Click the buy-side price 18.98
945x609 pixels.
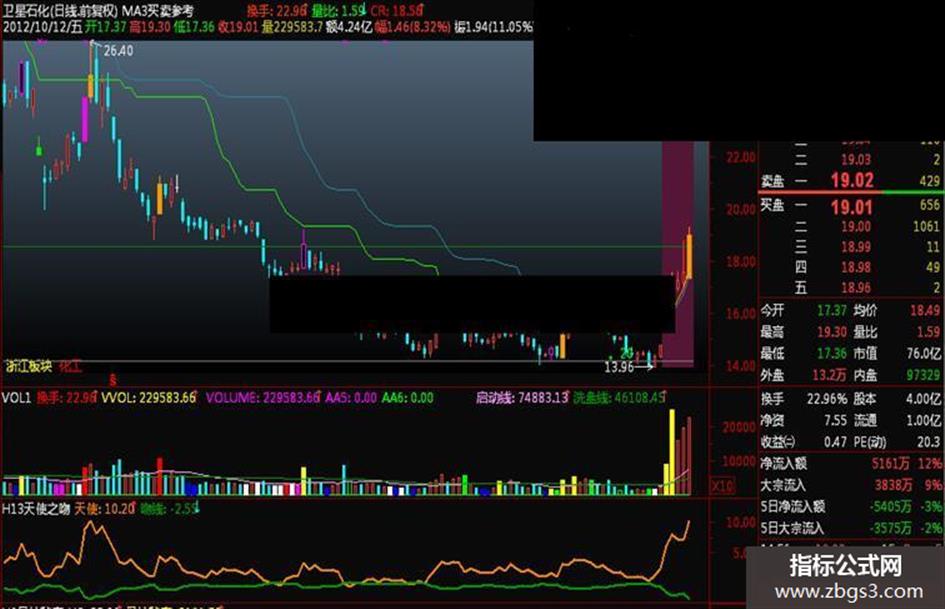click(x=856, y=267)
